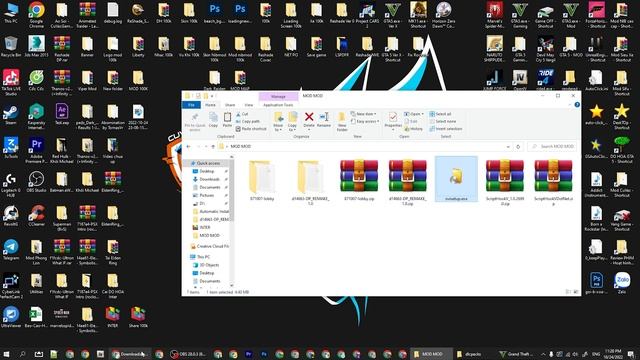Image resolution: width=640 pixels, height=360 pixels.
Task: Open the Move to dropdown
Action: pyautogui.click(x=278, y=122)
